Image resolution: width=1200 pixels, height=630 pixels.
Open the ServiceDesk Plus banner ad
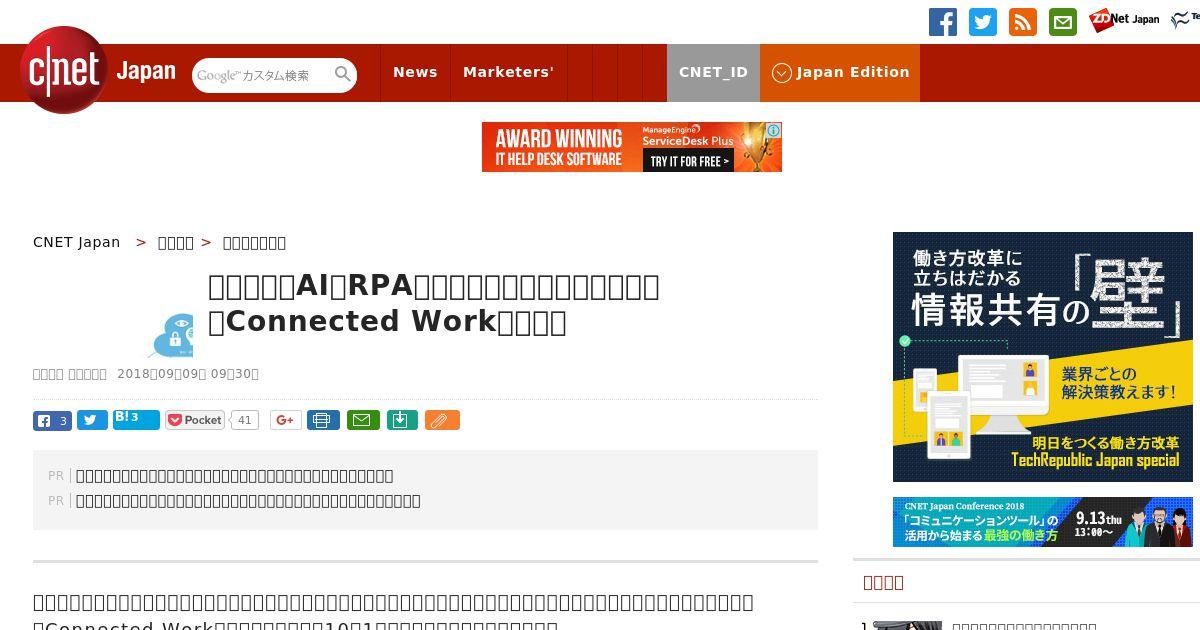pos(632,147)
